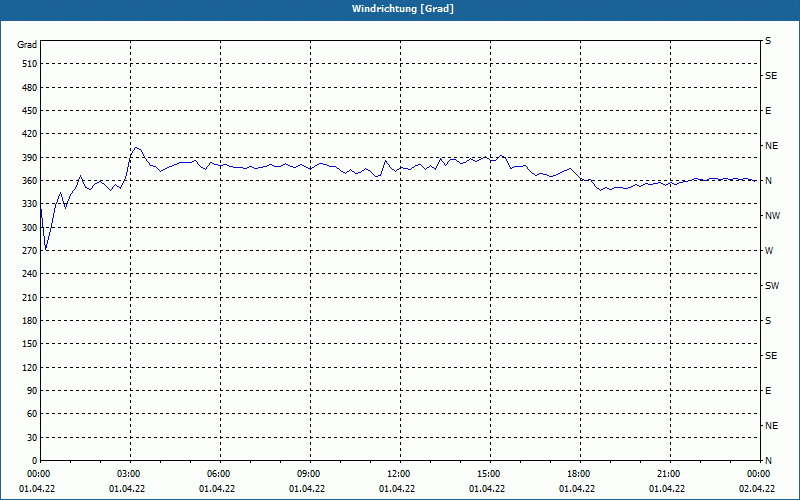
Task: Click the 180 axis value
Action: 30,321
